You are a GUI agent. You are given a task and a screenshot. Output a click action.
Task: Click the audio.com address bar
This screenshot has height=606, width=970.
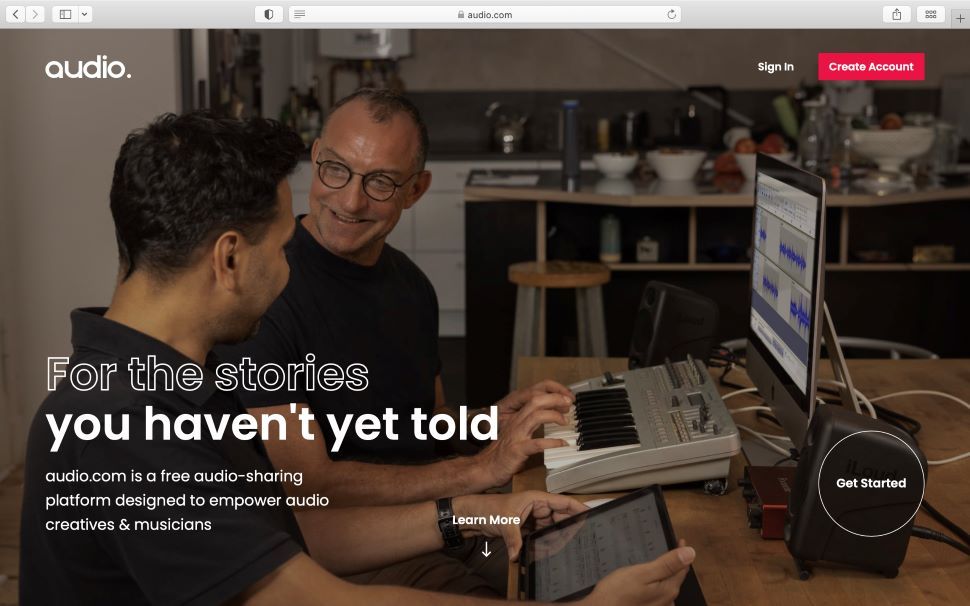pos(485,14)
